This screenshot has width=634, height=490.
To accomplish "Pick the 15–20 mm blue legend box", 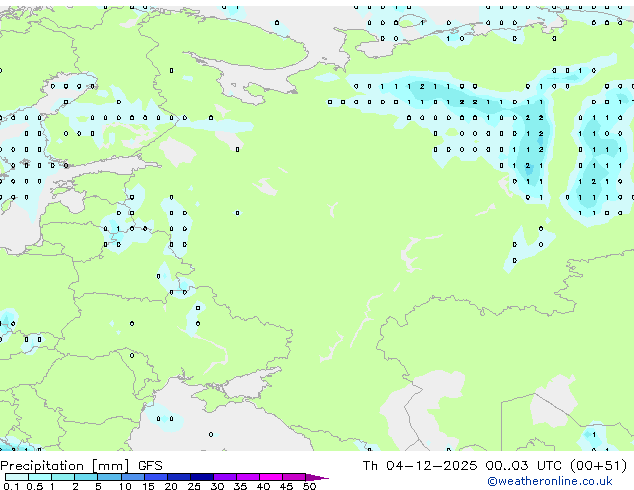I will (155, 477).
